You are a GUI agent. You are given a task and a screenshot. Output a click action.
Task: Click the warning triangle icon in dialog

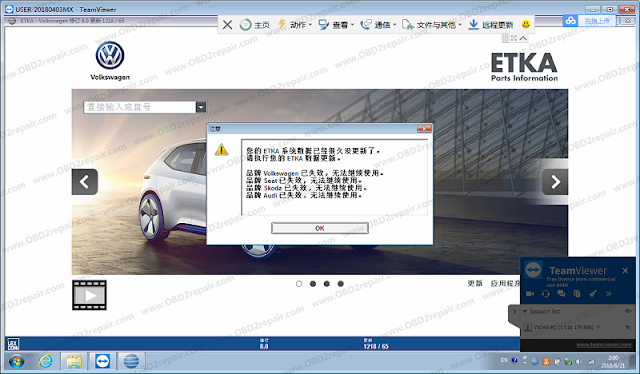222,149
